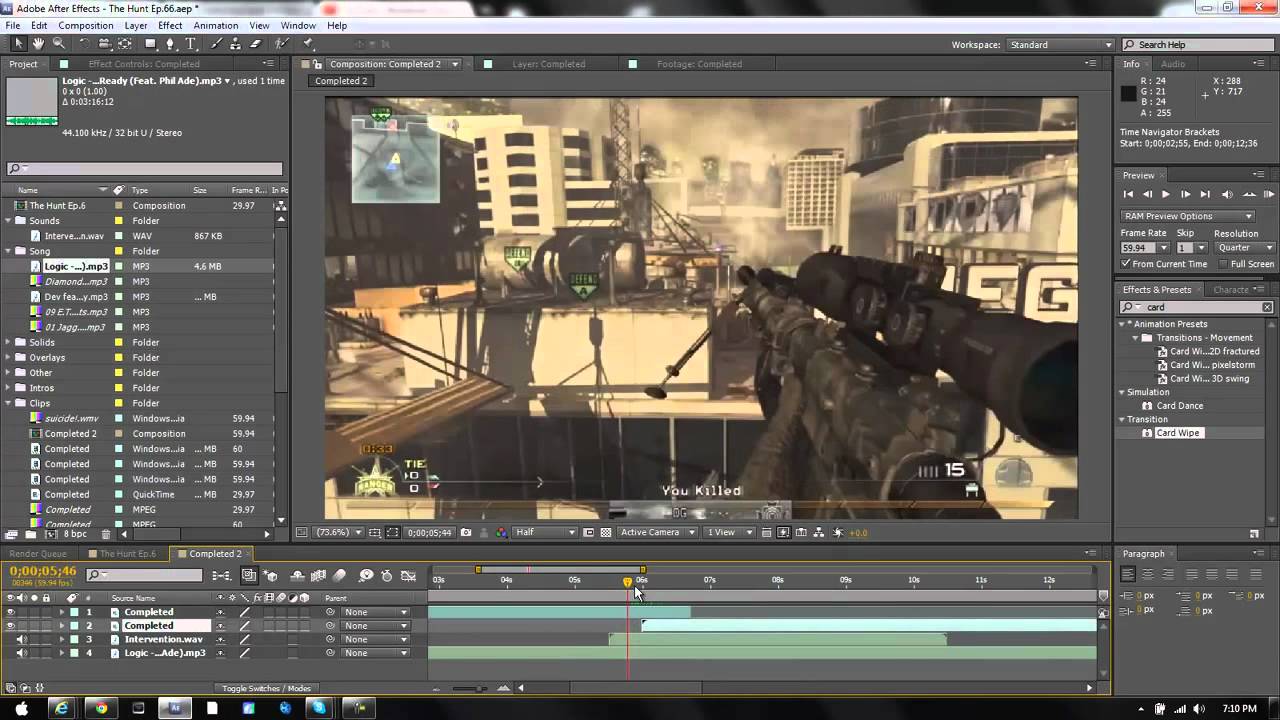
Task: Select the Selection arrow tool
Action: pyautogui.click(x=19, y=44)
